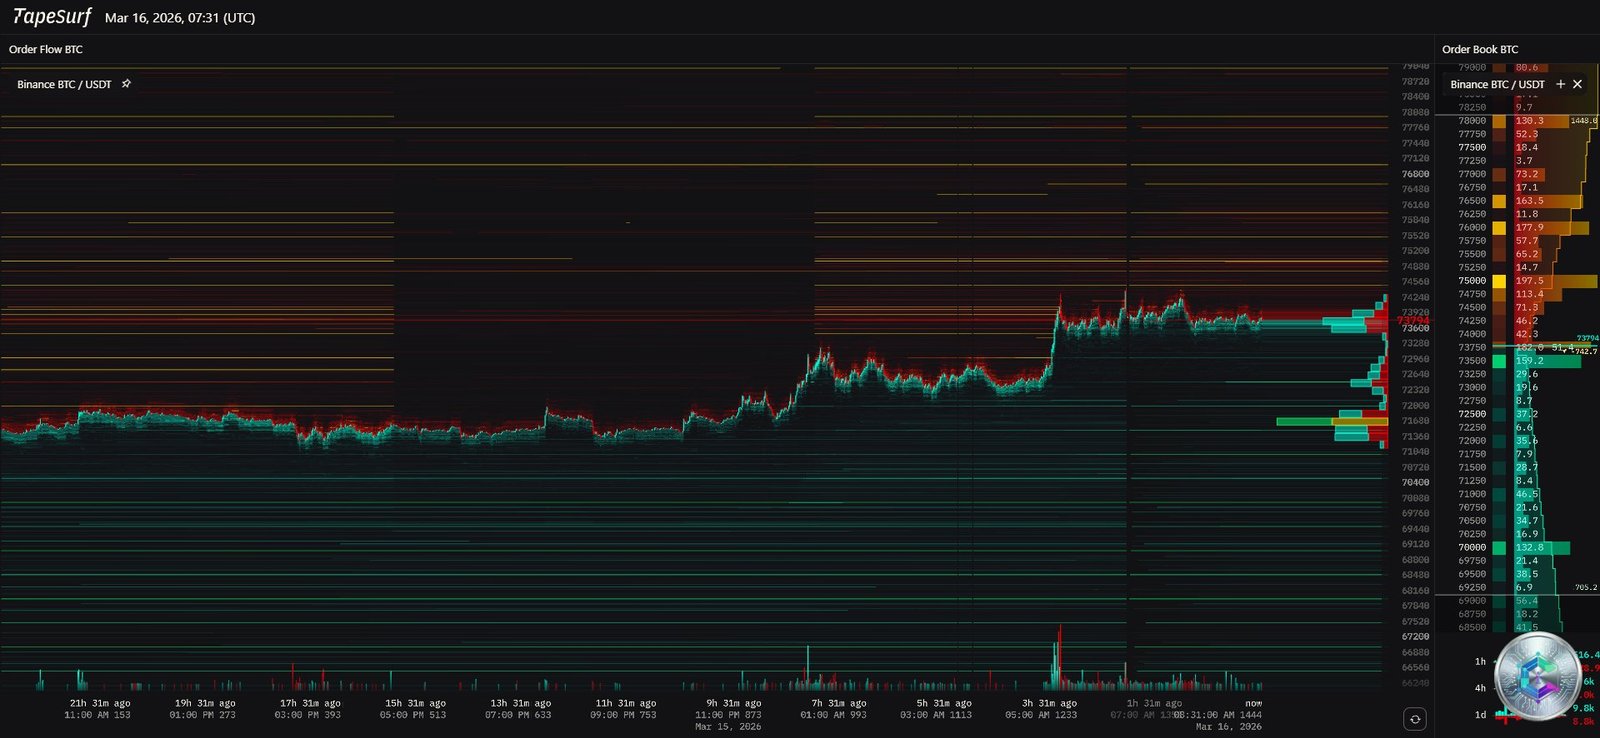Image resolution: width=1600 pixels, height=738 pixels.
Task: Click the refresh icon below the price axis
Action: (1415, 719)
